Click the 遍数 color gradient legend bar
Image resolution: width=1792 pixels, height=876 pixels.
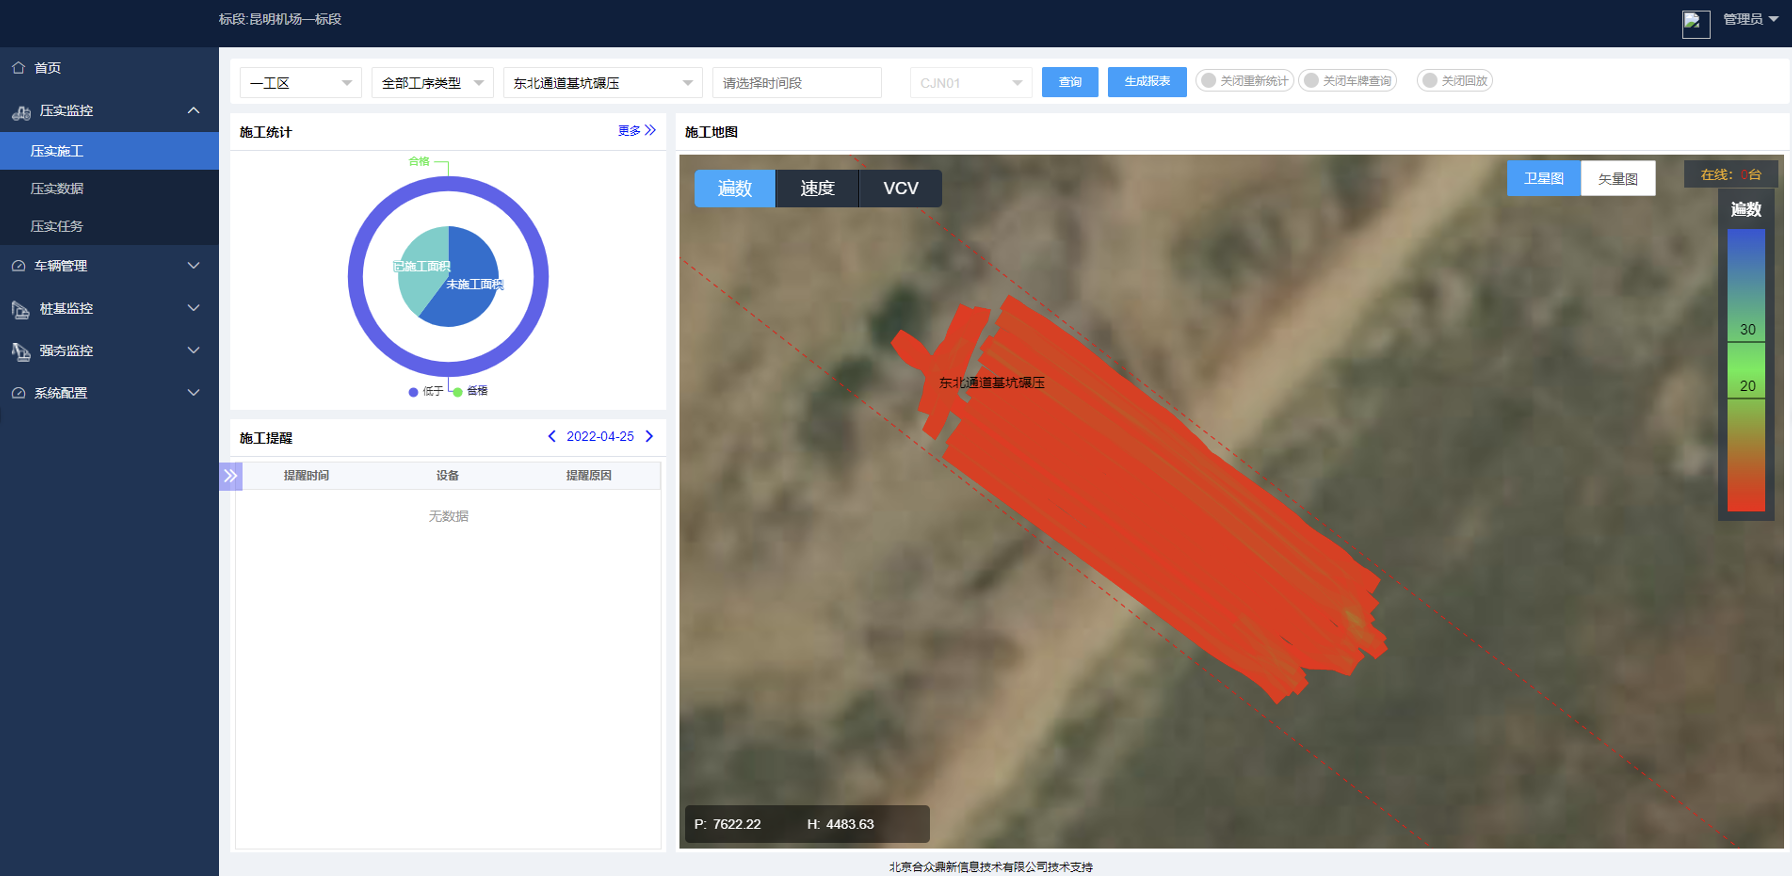click(1746, 370)
